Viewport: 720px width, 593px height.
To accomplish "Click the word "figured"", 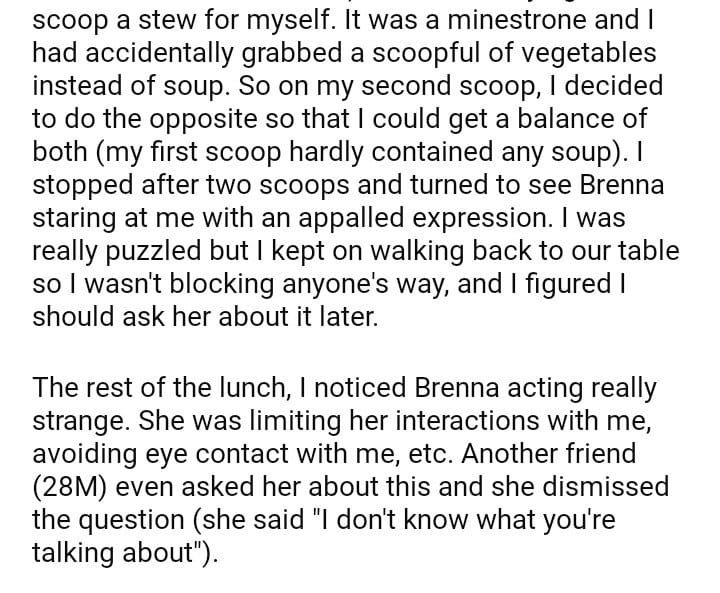I will pyautogui.click(x=564, y=283).
